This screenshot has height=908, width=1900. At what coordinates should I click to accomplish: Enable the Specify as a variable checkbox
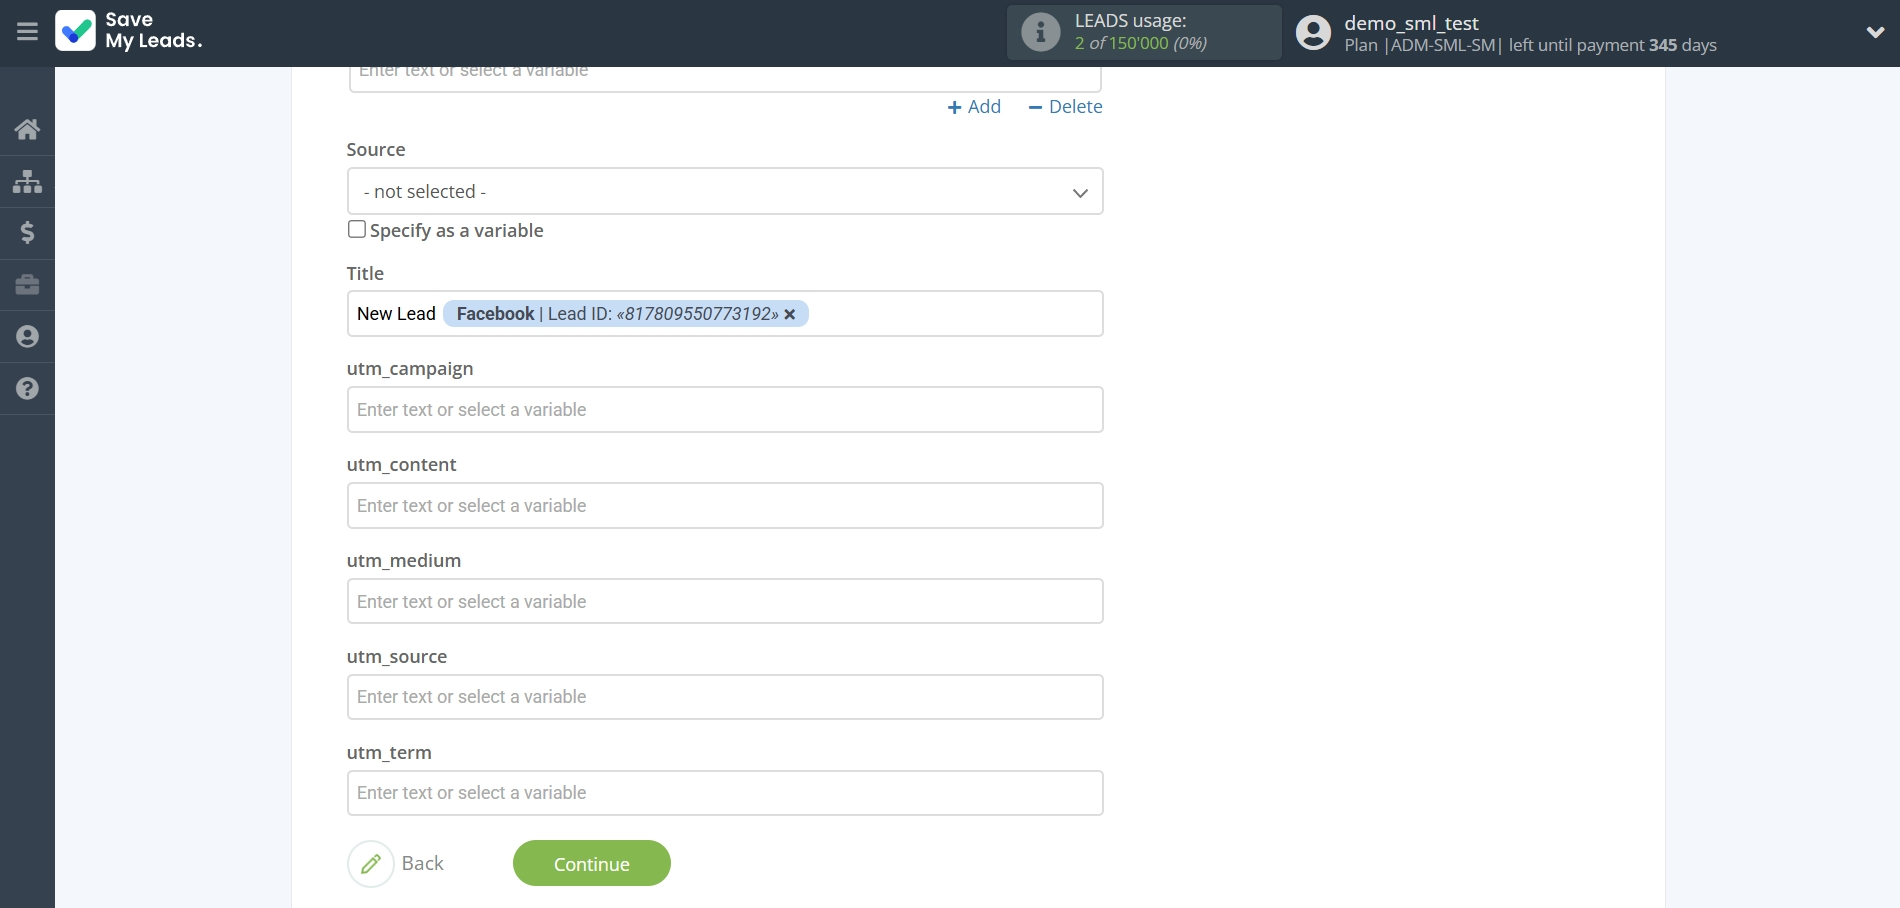356,229
